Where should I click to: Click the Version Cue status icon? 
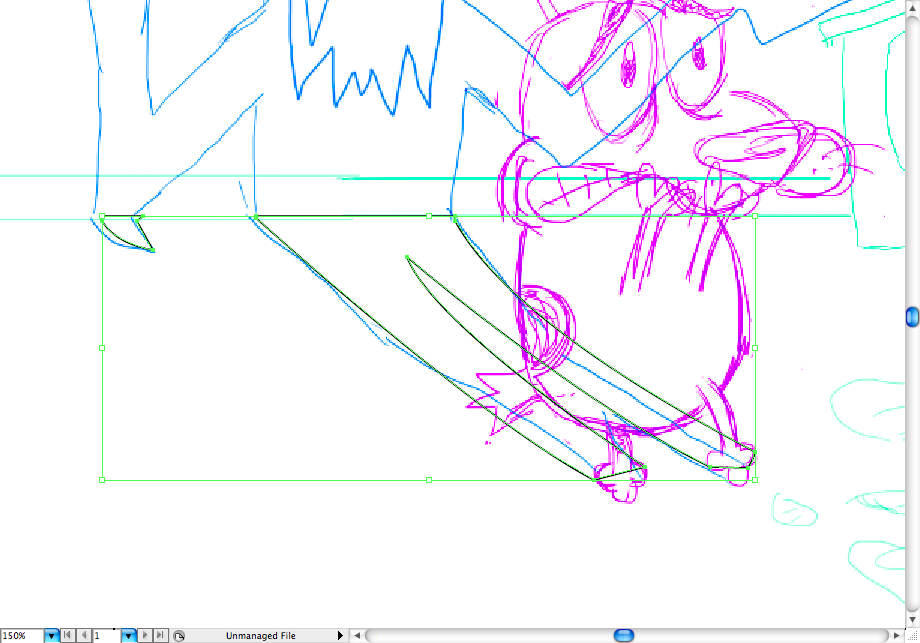click(179, 635)
